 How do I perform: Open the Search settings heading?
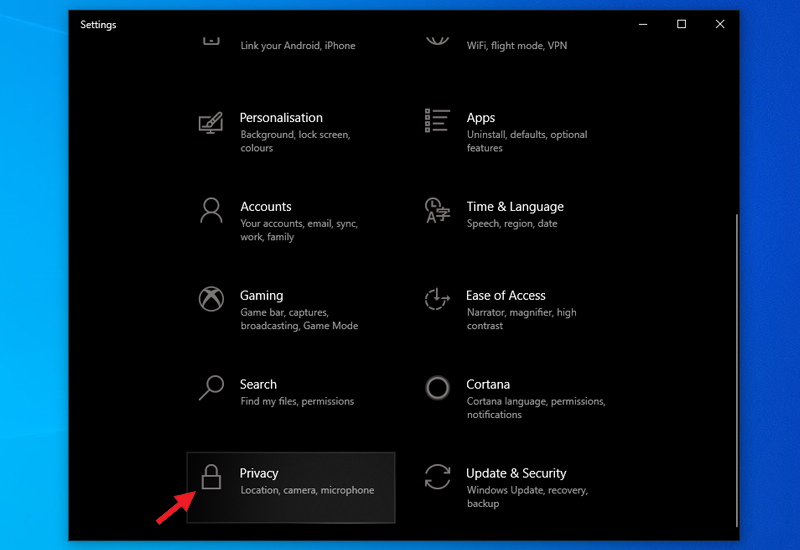pyautogui.click(x=258, y=384)
